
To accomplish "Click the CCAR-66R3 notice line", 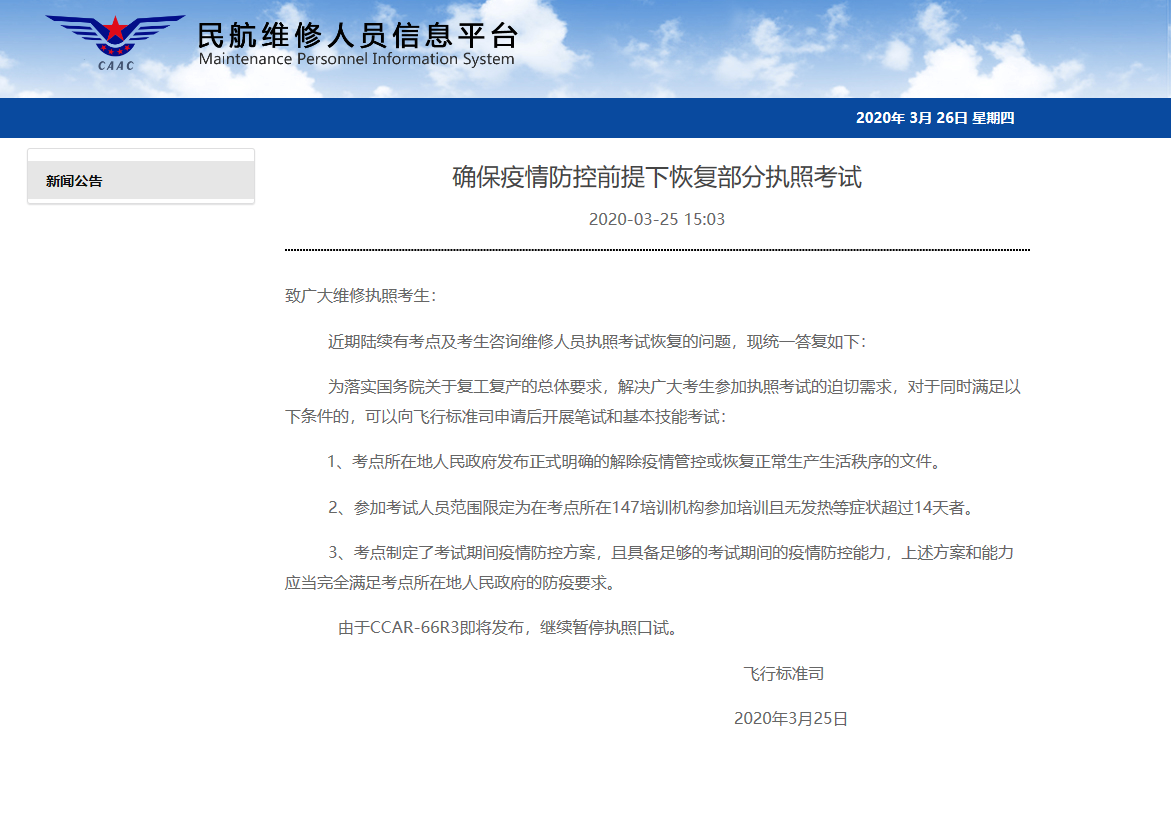I will tap(508, 629).
